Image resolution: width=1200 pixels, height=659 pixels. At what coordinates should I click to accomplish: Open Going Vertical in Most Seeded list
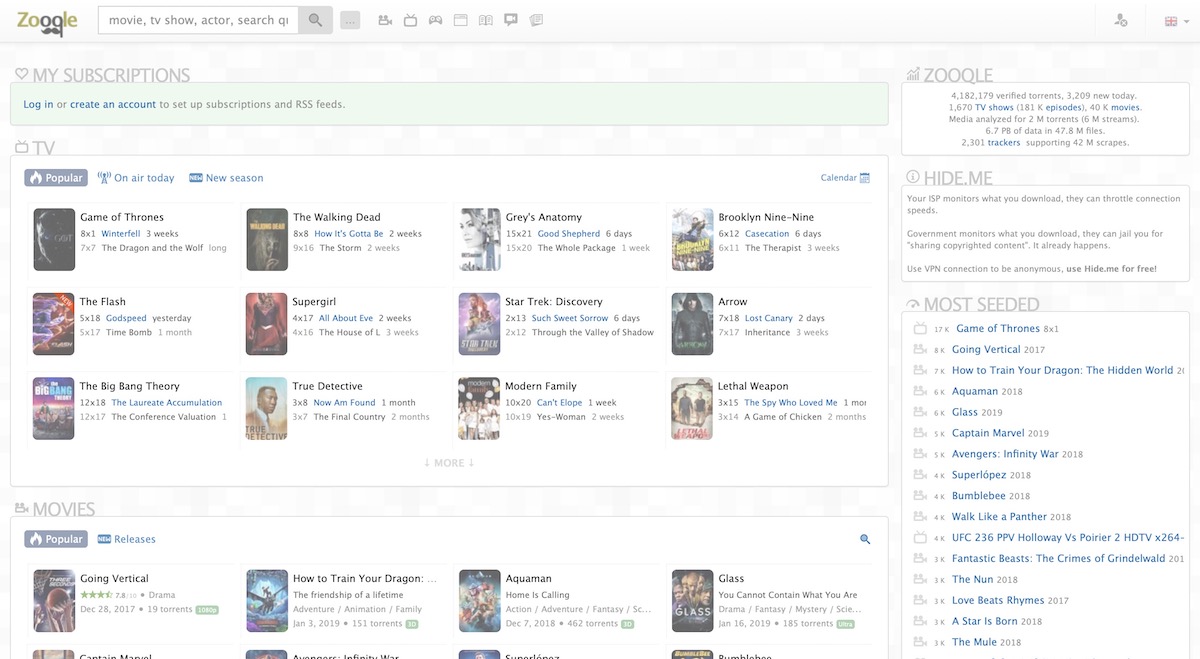(x=986, y=349)
